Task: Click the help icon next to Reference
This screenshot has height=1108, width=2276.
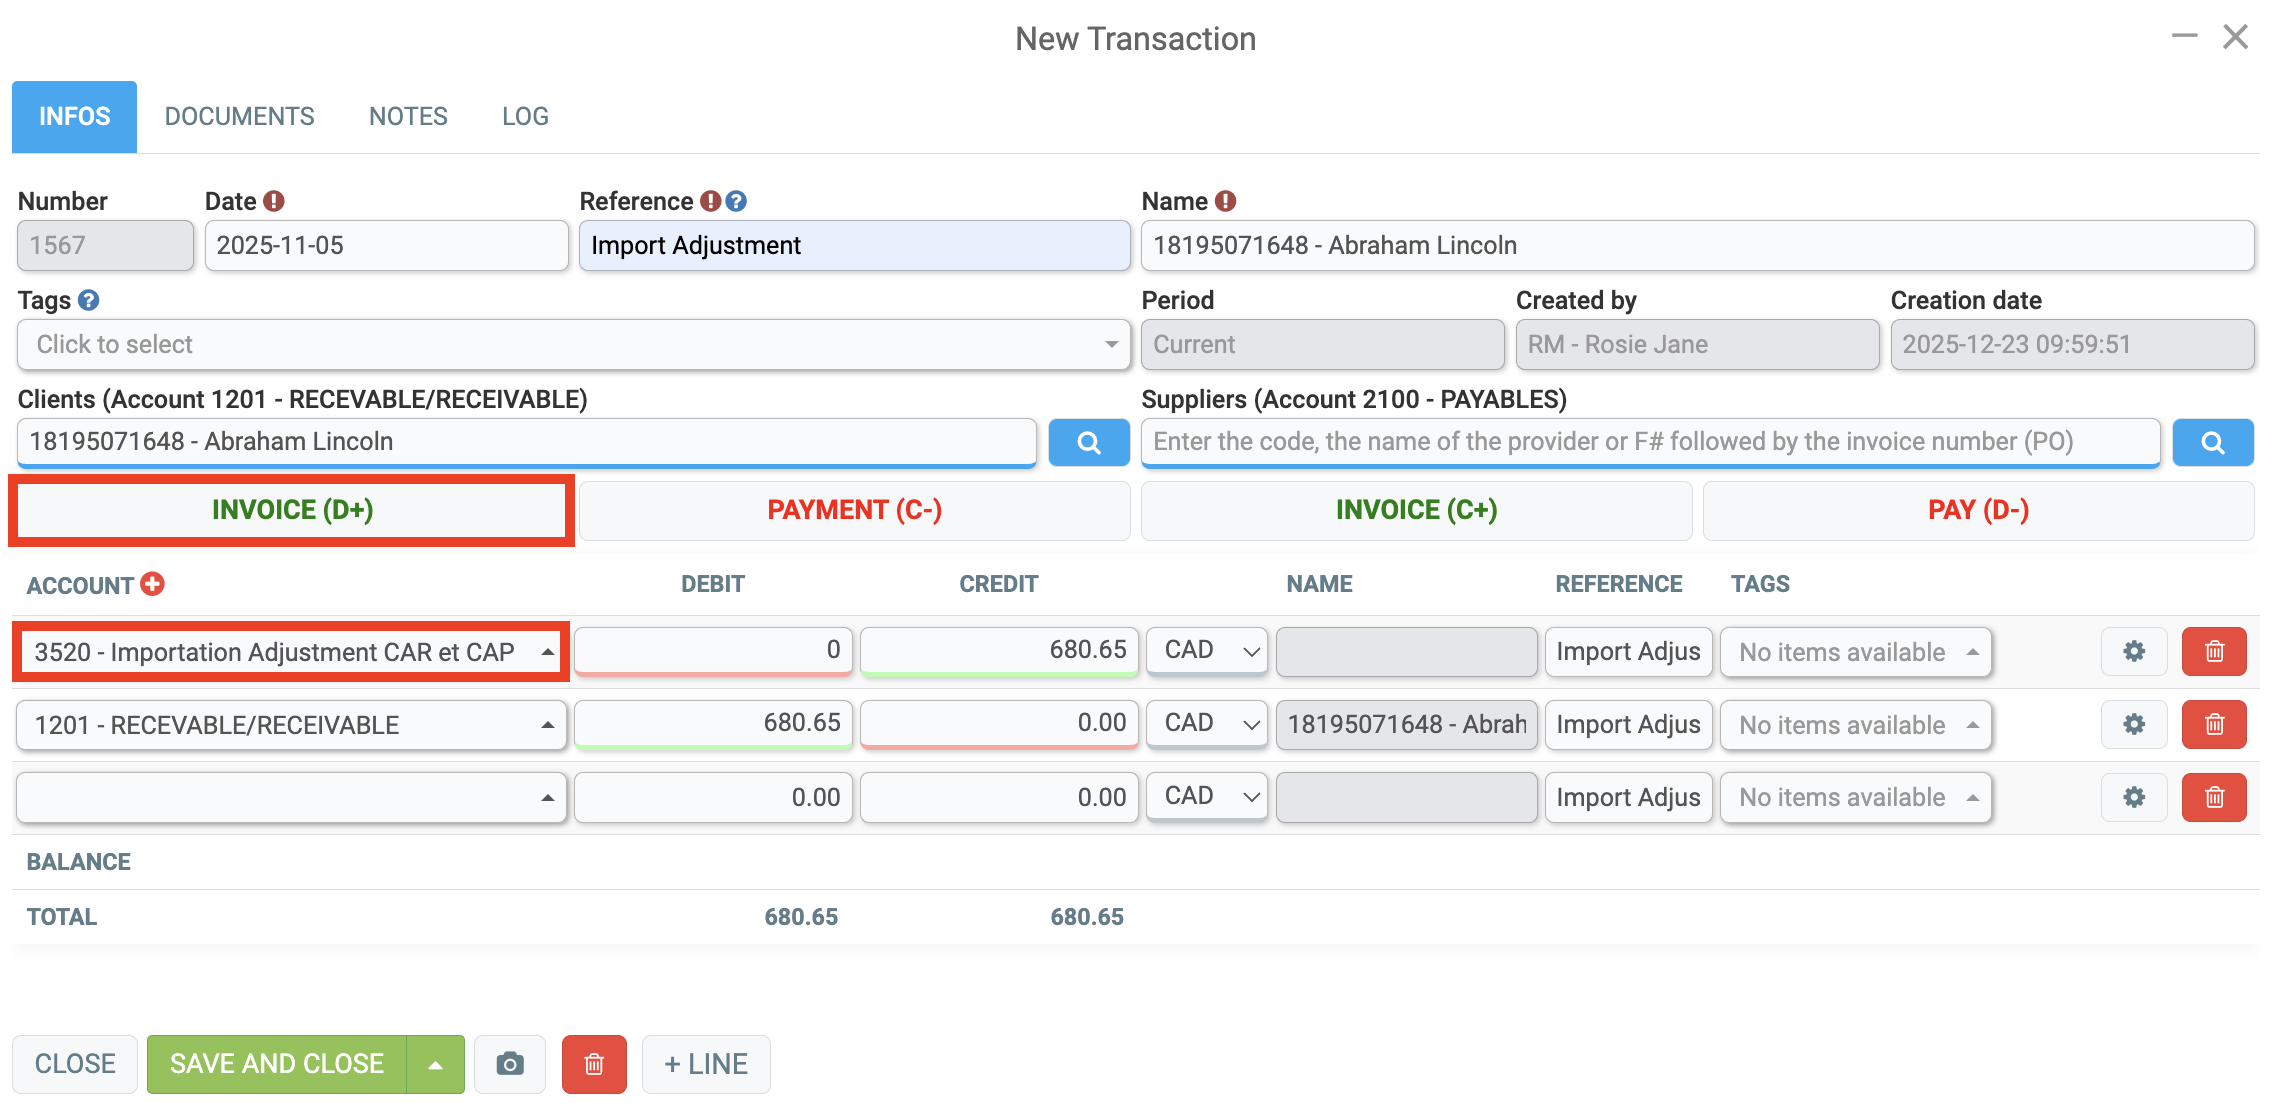Action: (x=737, y=200)
